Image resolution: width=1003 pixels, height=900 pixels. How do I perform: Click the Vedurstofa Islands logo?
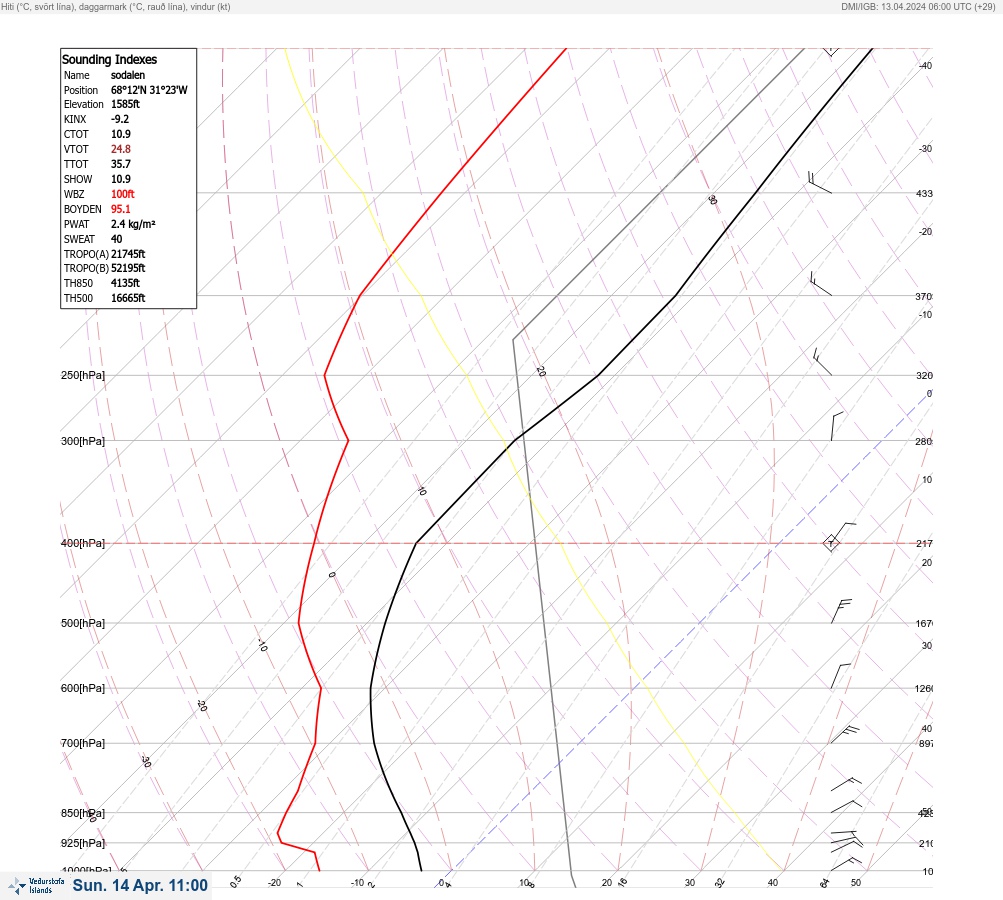(36, 886)
